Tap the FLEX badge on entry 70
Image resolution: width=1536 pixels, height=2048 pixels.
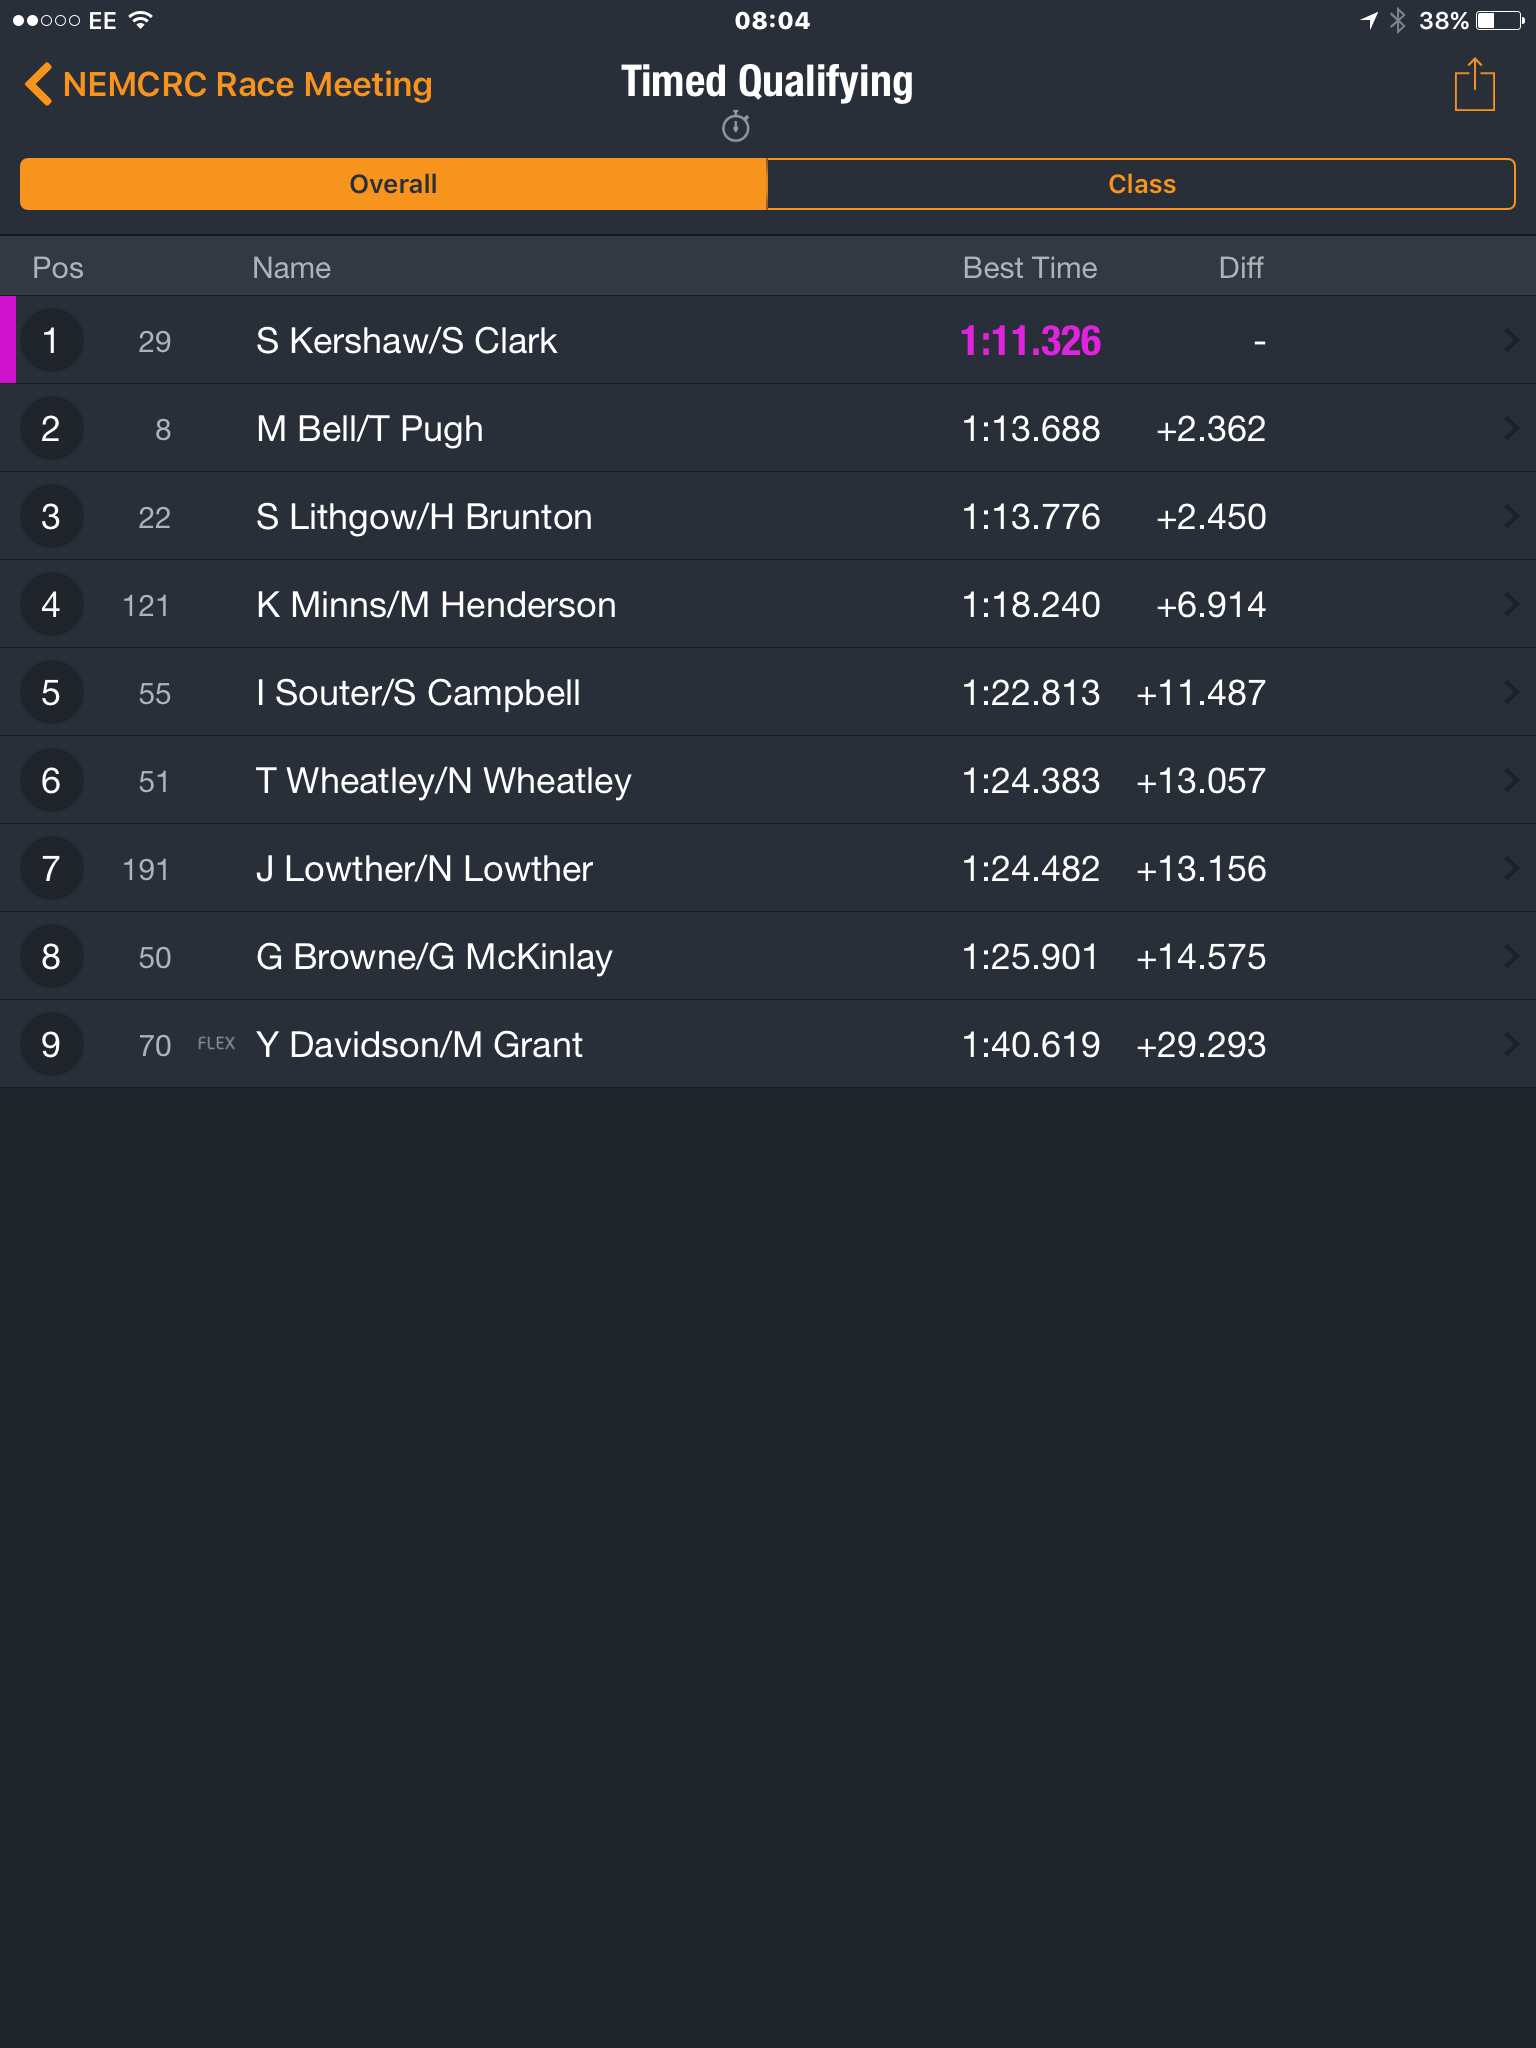216,1043
